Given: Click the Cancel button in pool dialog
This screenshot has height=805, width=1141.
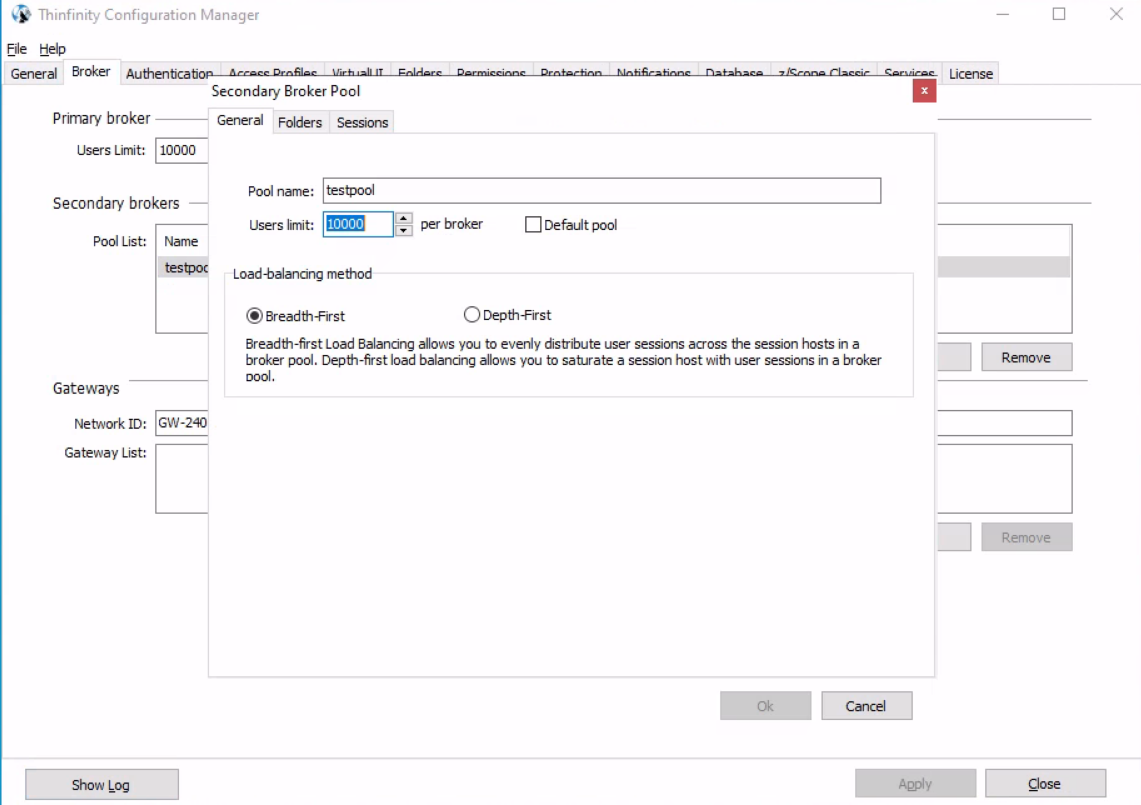Looking at the screenshot, I should click(866, 706).
